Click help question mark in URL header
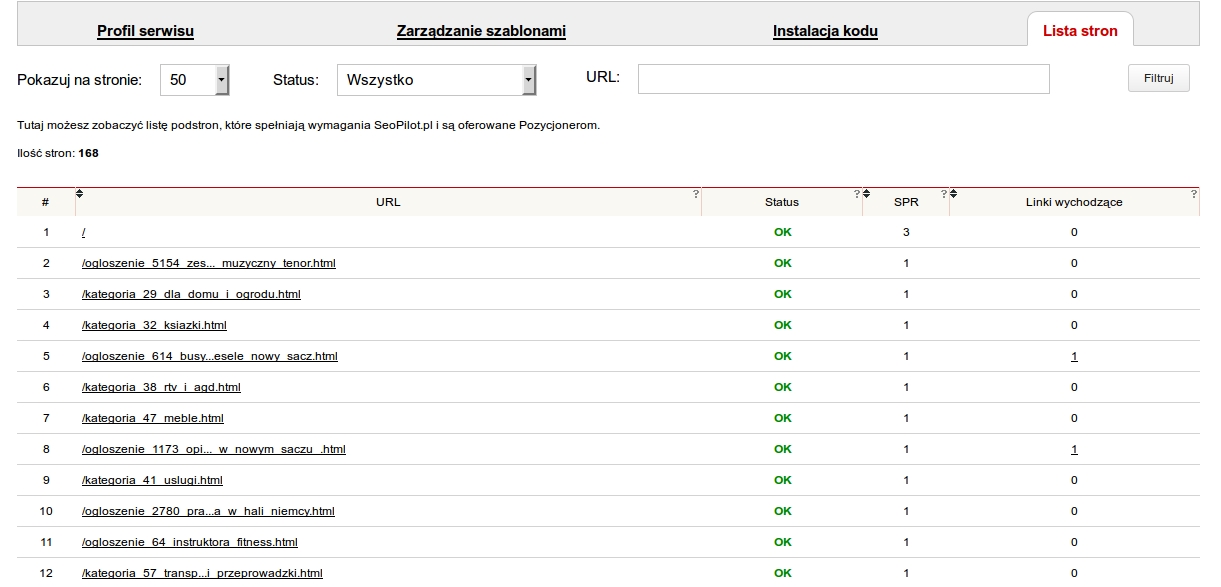This screenshot has height=587, width=1221. (x=696, y=194)
